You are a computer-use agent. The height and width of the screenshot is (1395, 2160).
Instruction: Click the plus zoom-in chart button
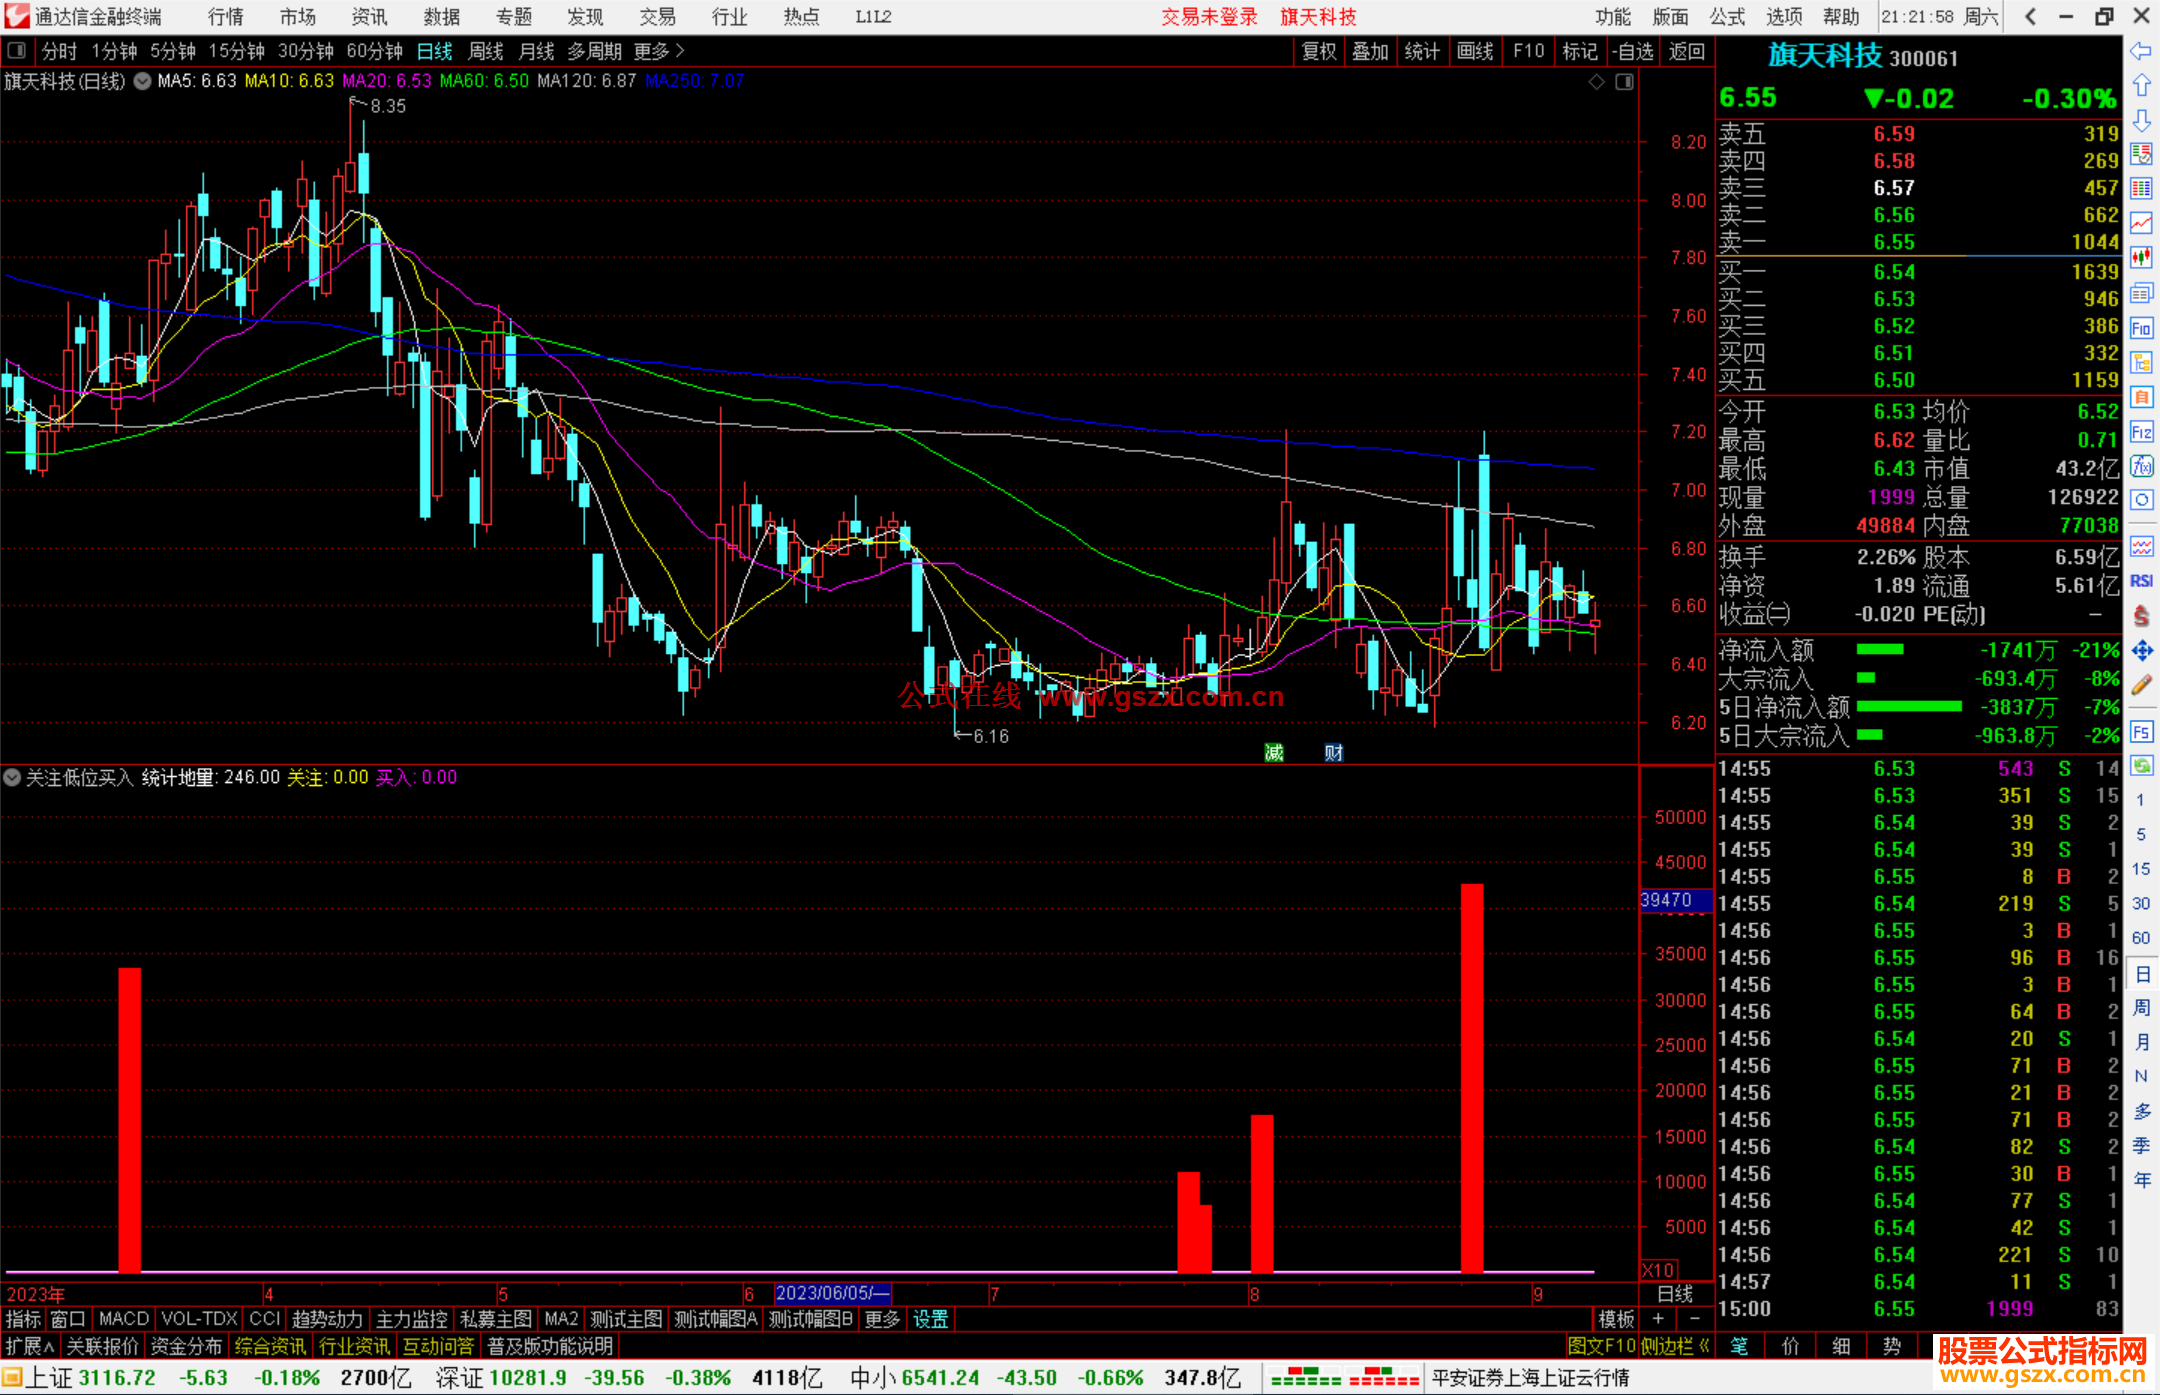pyautogui.click(x=1658, y=1319)
